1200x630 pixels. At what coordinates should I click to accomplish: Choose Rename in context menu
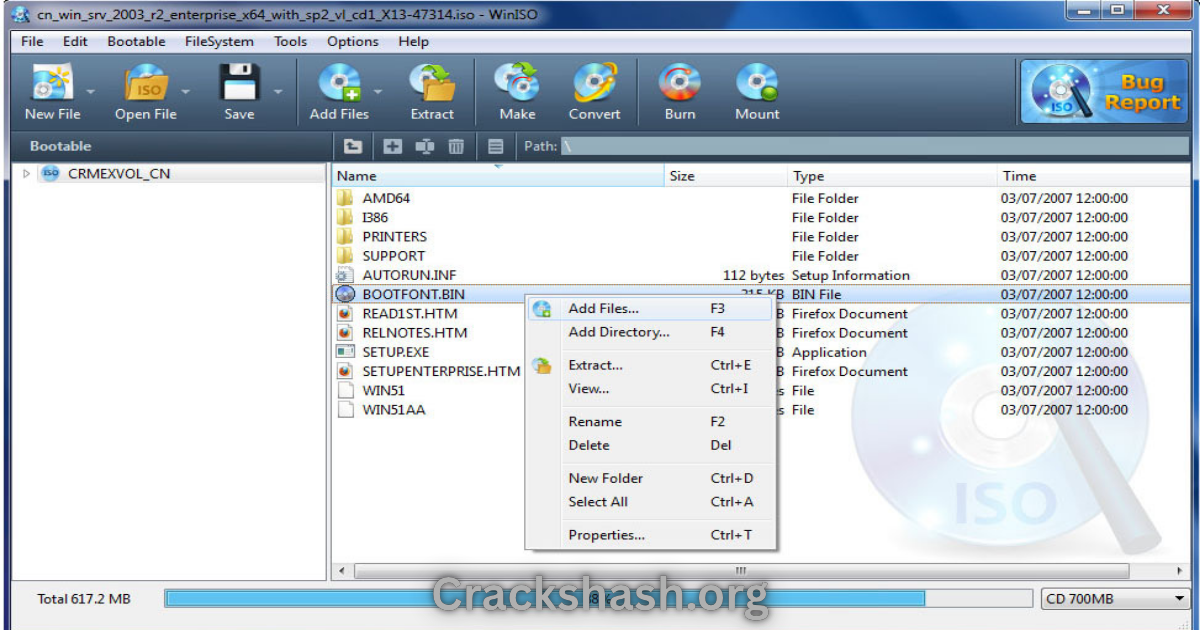pos(651,422)
